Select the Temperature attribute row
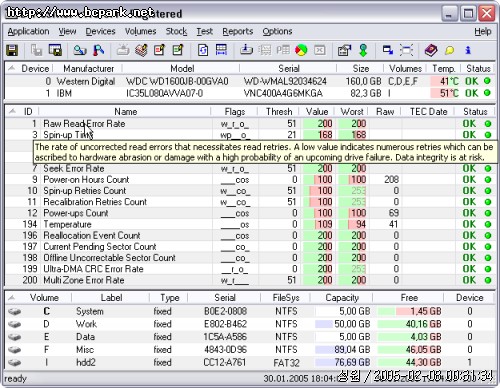The image size is (500, 388). [250, 224]
